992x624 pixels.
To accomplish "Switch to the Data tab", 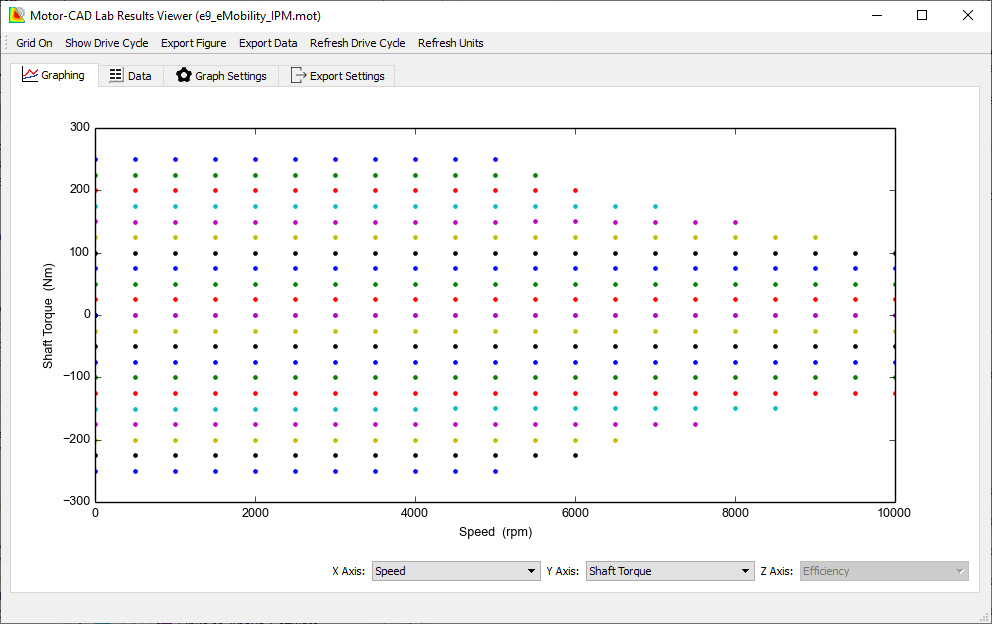I will pyautogui.click(x=131, y=75).
